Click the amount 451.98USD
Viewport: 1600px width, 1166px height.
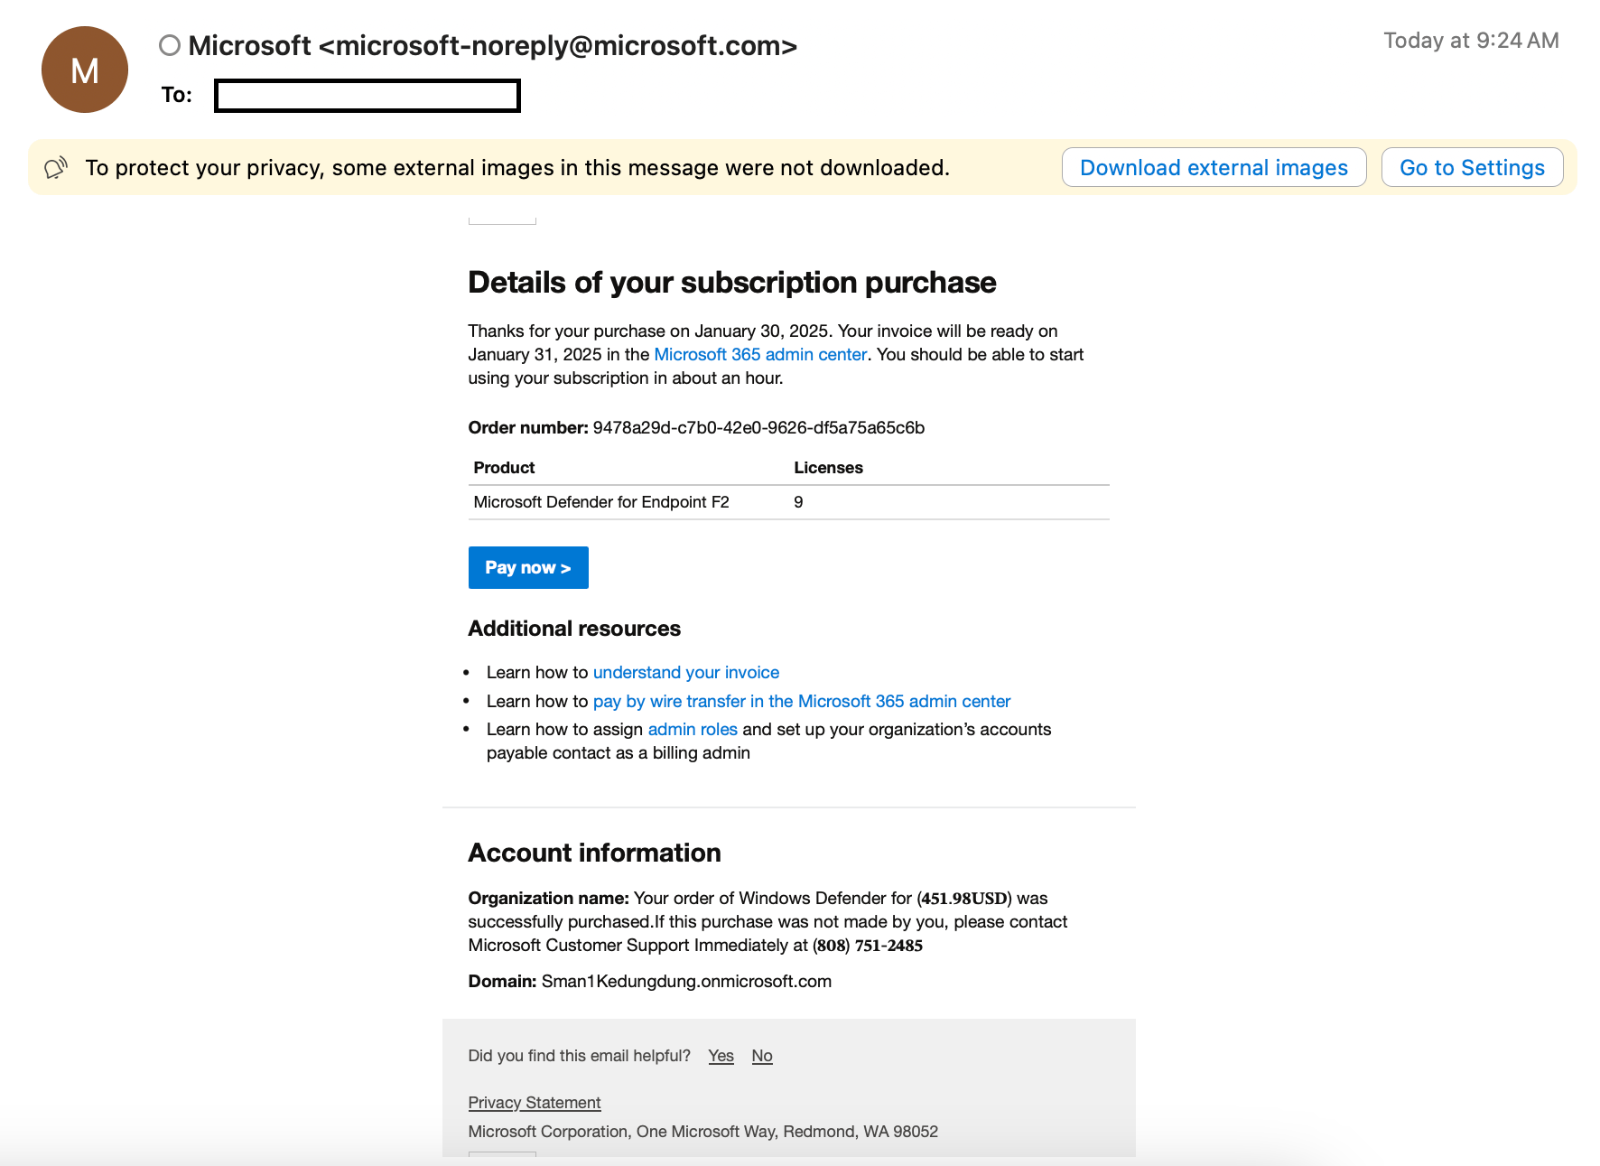[x=964, y=898]
